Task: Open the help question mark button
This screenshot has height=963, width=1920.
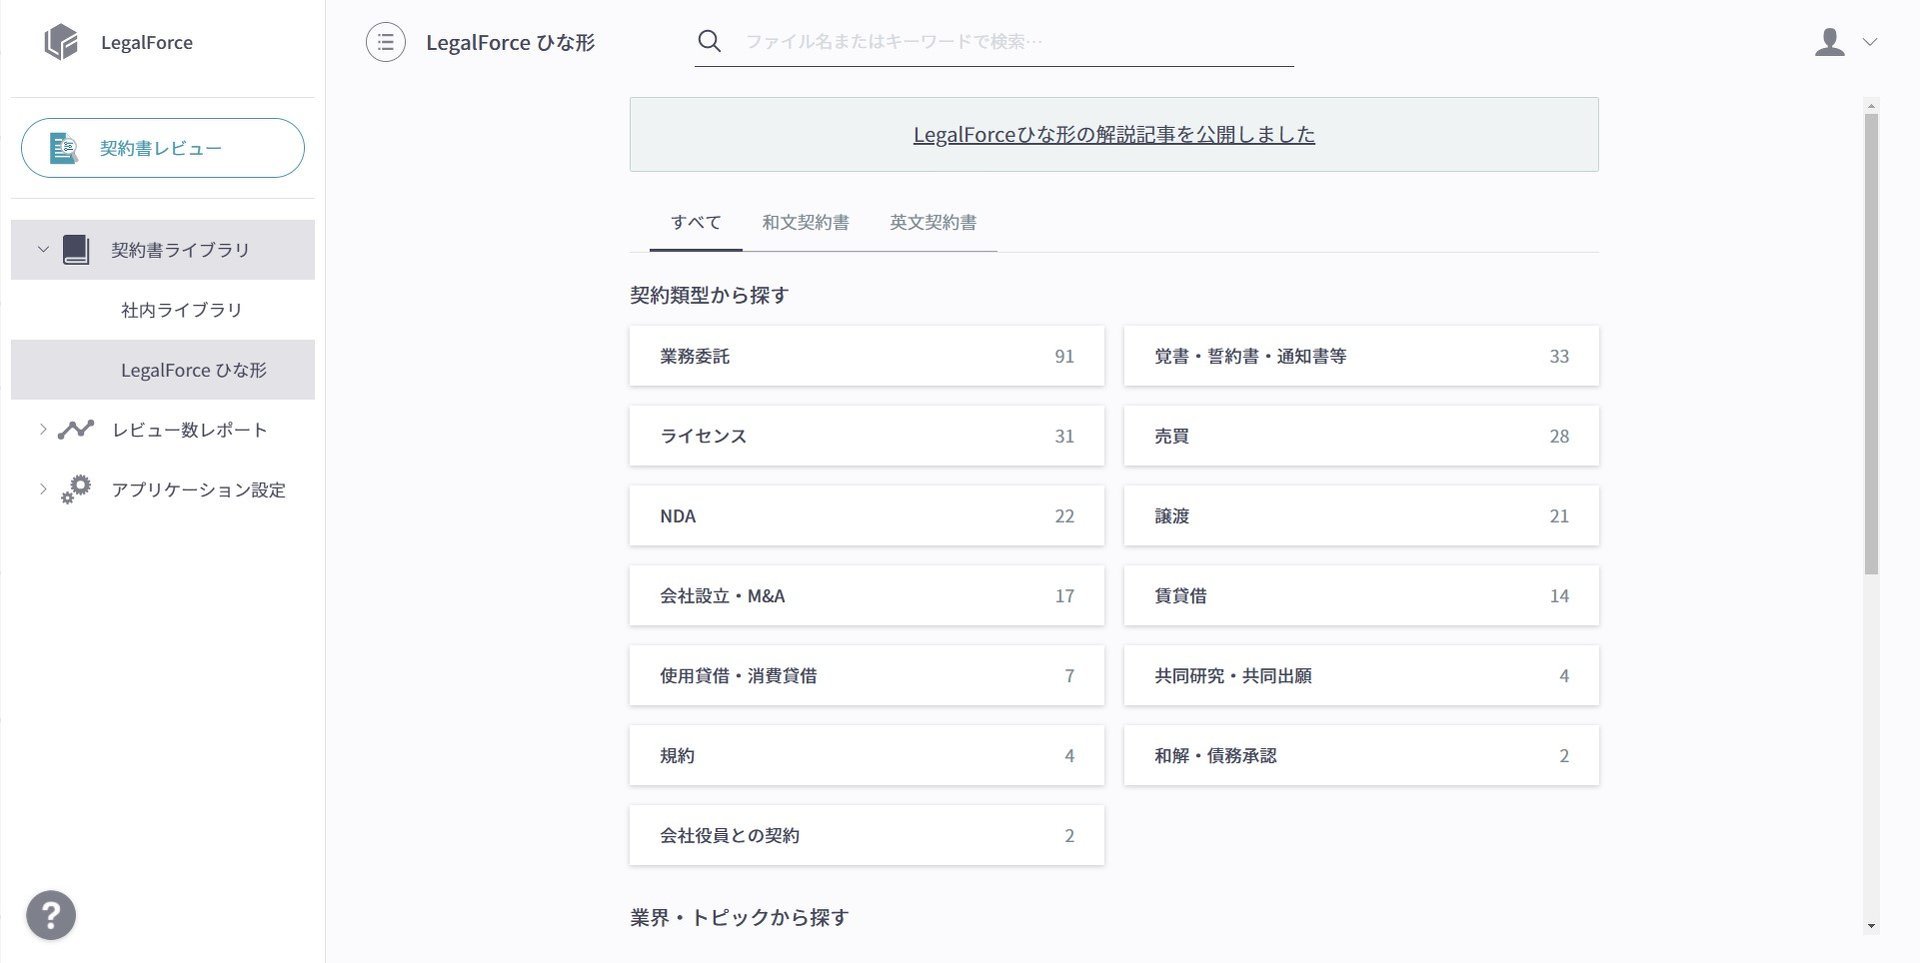Action: point(51,915)
